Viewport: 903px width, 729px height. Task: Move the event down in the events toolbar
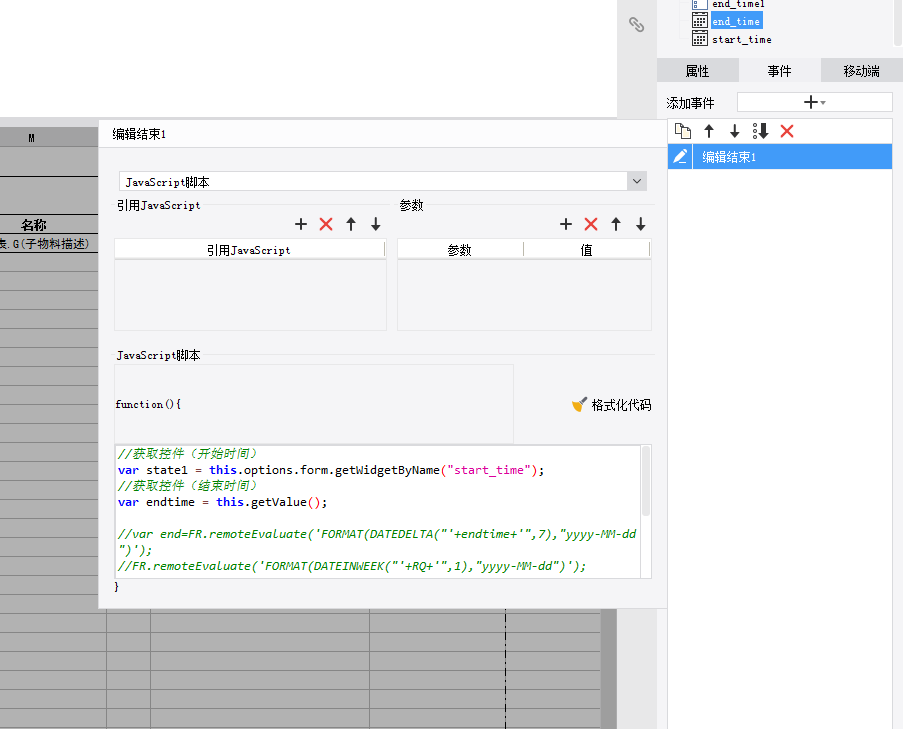pos(734,131)
